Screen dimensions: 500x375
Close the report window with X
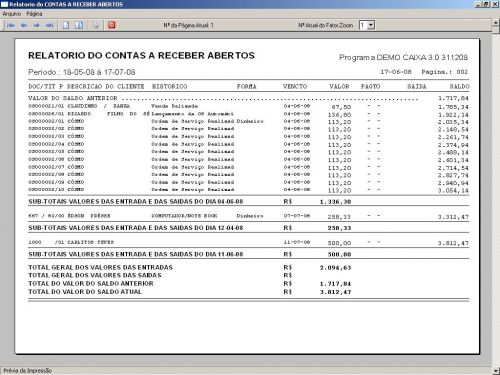[494, 4]
